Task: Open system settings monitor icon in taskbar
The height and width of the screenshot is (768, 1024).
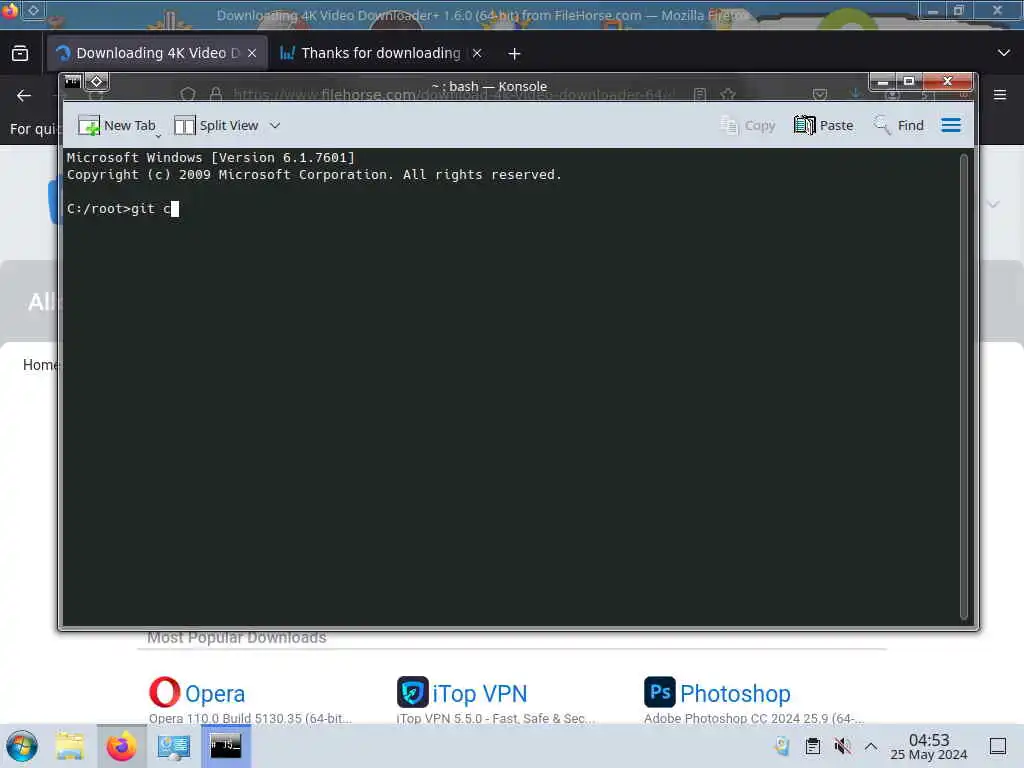Action: tap(174, 746)
